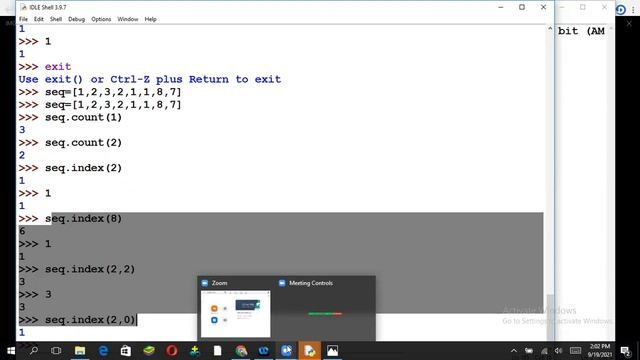Image resolution: width=640 pixels, height=360 pixels.
Task: Open the Shell menu
Action: [x=56, y=19]
